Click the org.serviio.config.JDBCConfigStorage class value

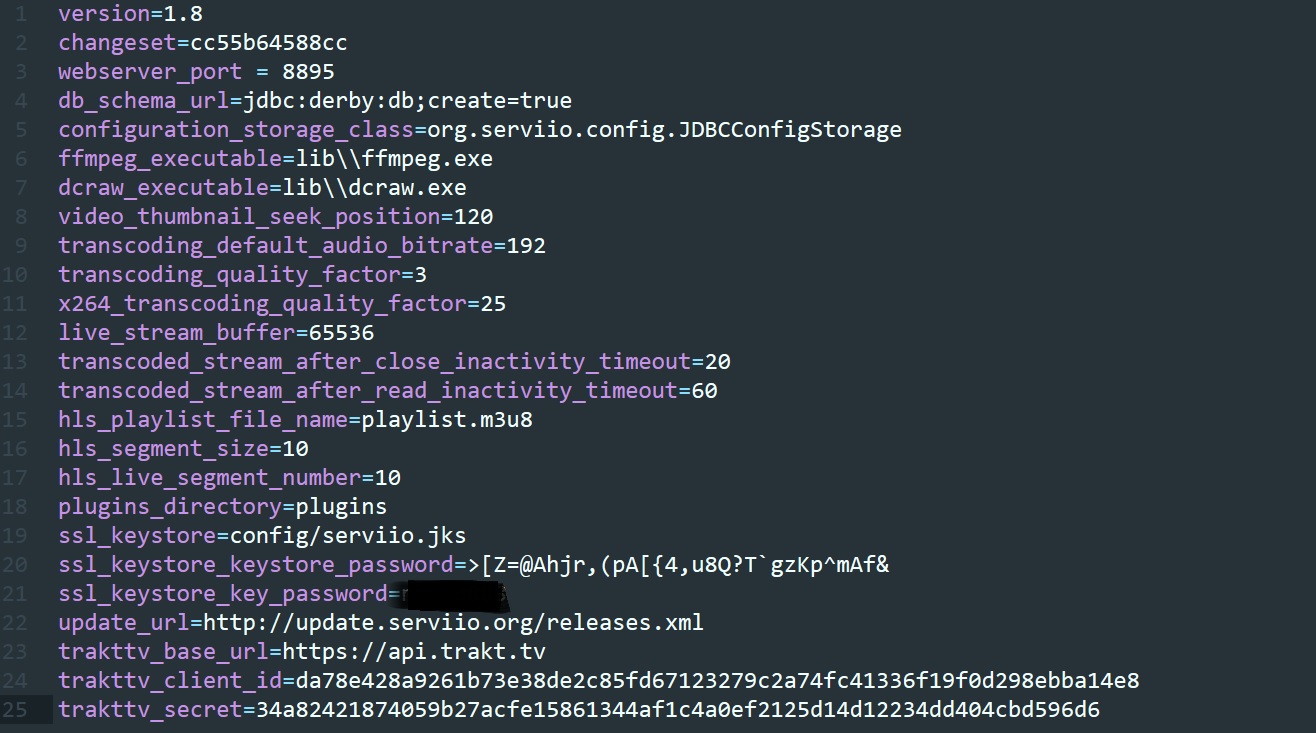(x=664, y=130)
